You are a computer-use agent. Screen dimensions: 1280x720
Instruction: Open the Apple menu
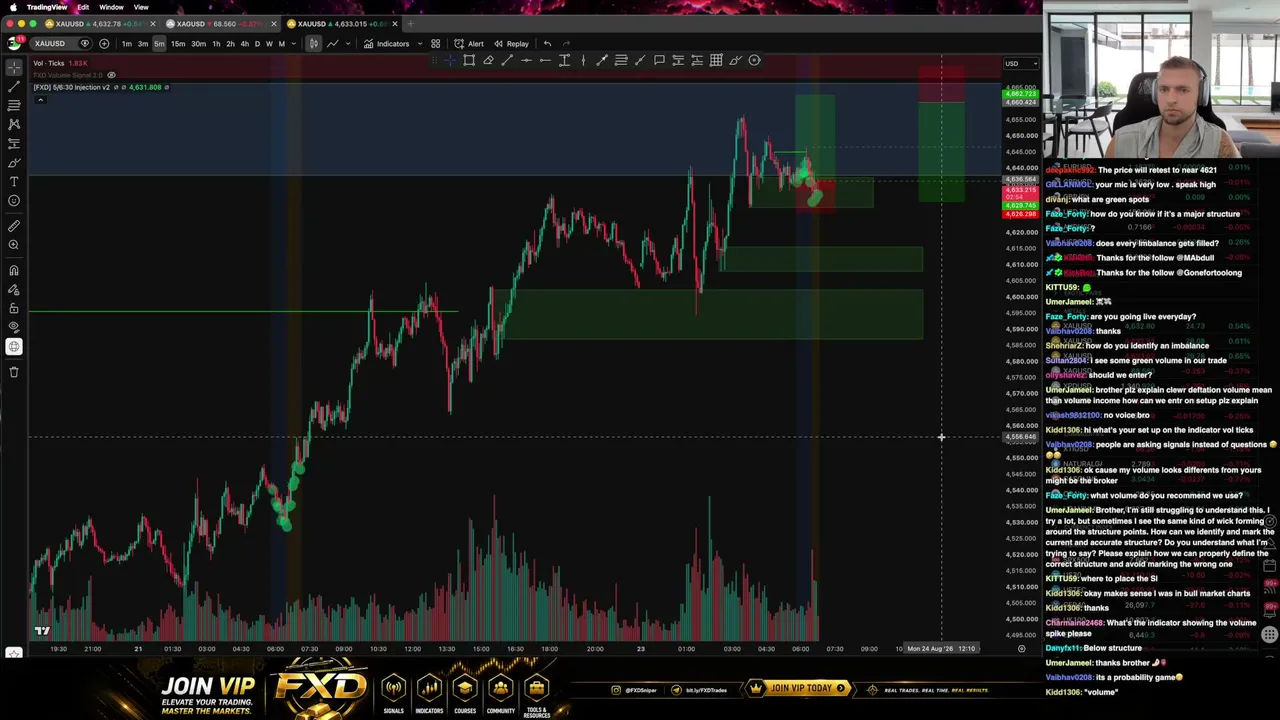tap(13, 7)
